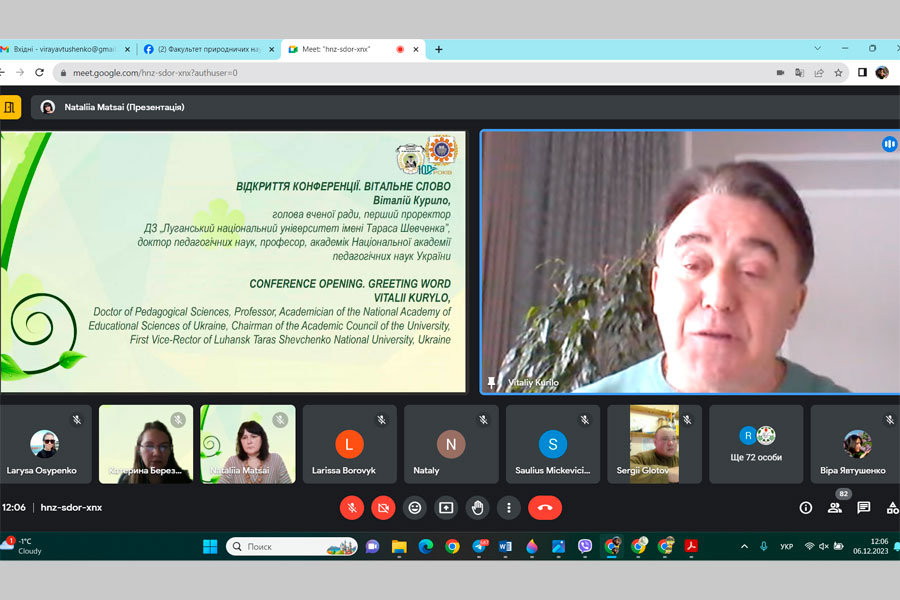Click the yellow icon left of presentation banner
Screen dimensions: 900x600
click(10, 107)
